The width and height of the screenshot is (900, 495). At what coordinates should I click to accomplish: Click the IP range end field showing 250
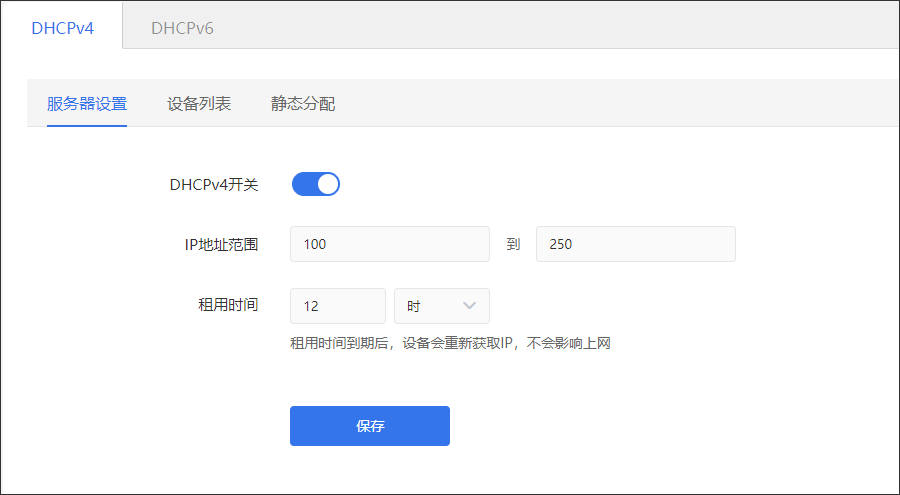coord(635,244)
